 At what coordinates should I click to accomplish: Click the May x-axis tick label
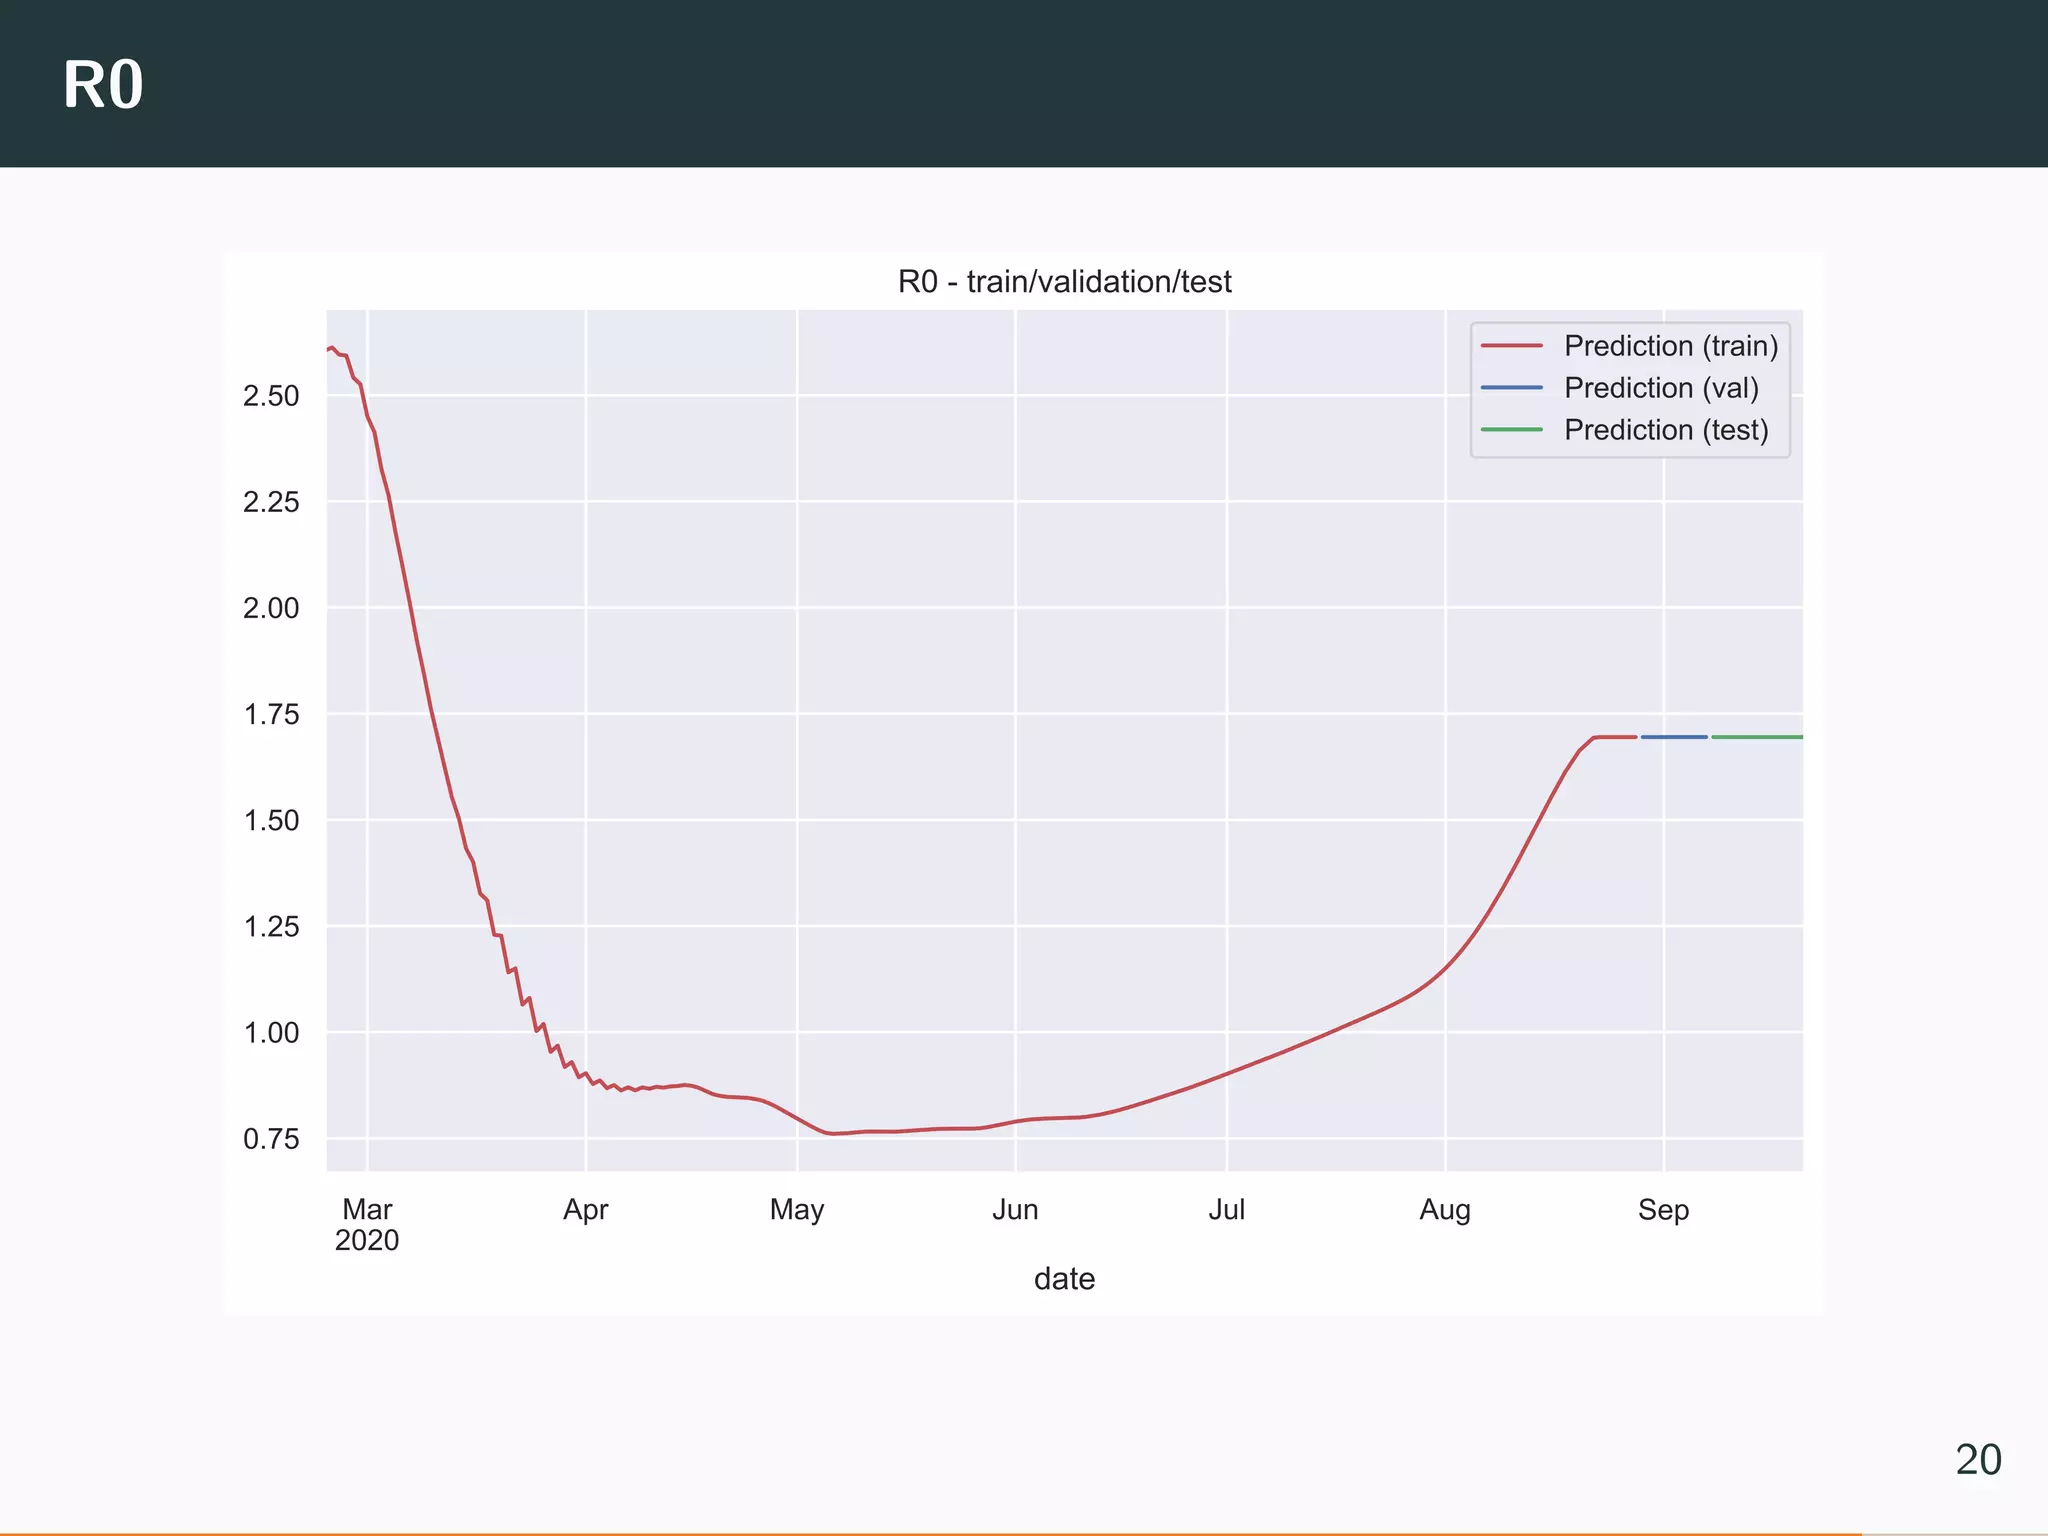pos(797,1210)
